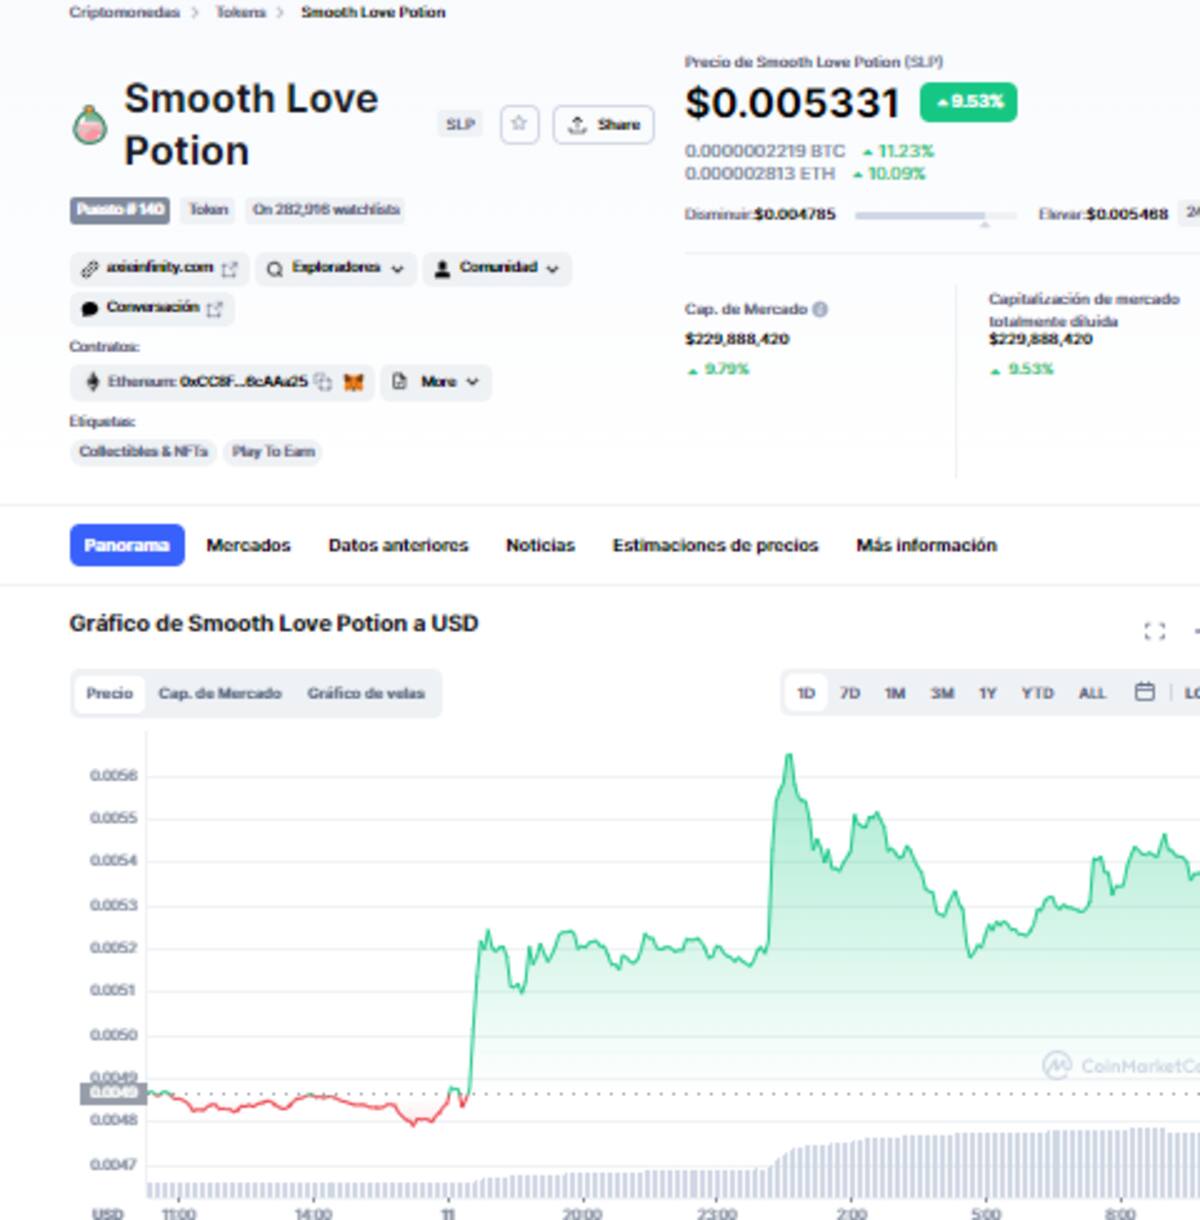The image size is (1200, 1220).
Task: Add SLP to watchlist with star icon
Action: [x=519, y=124]
